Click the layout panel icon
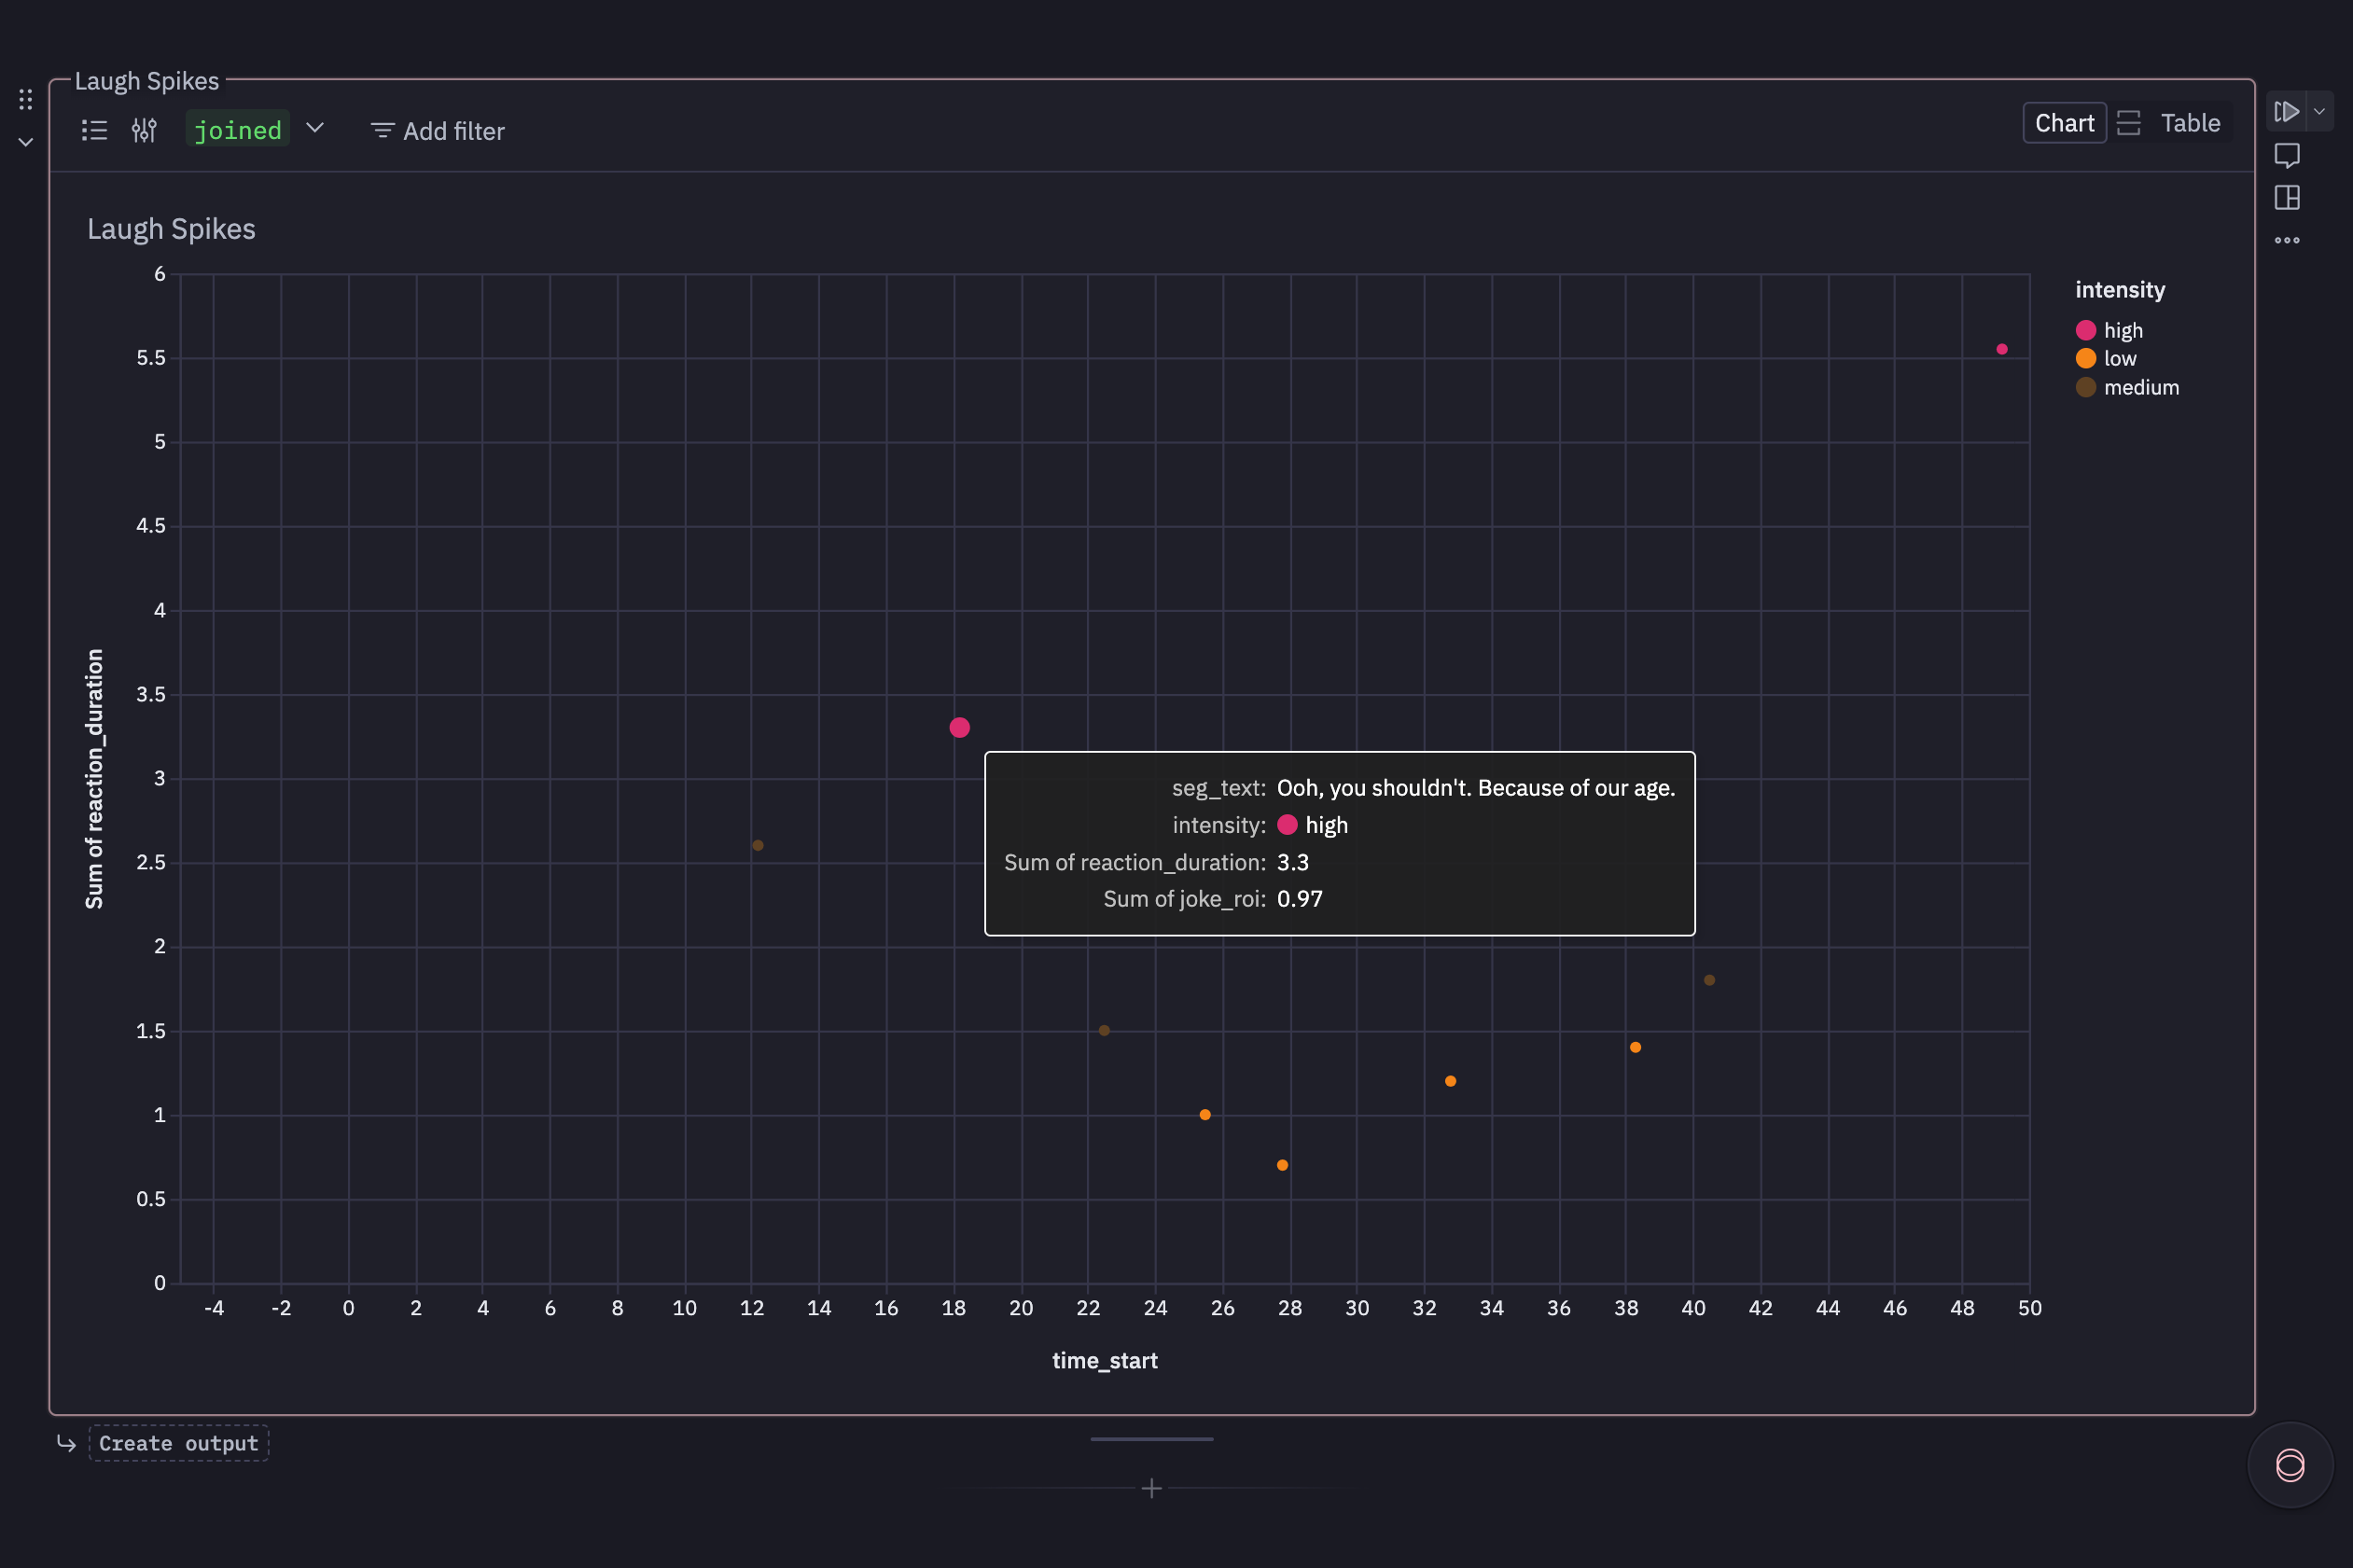Screen dimensions: 2353x1568 pyautogui.click(x=2287, y=198)
